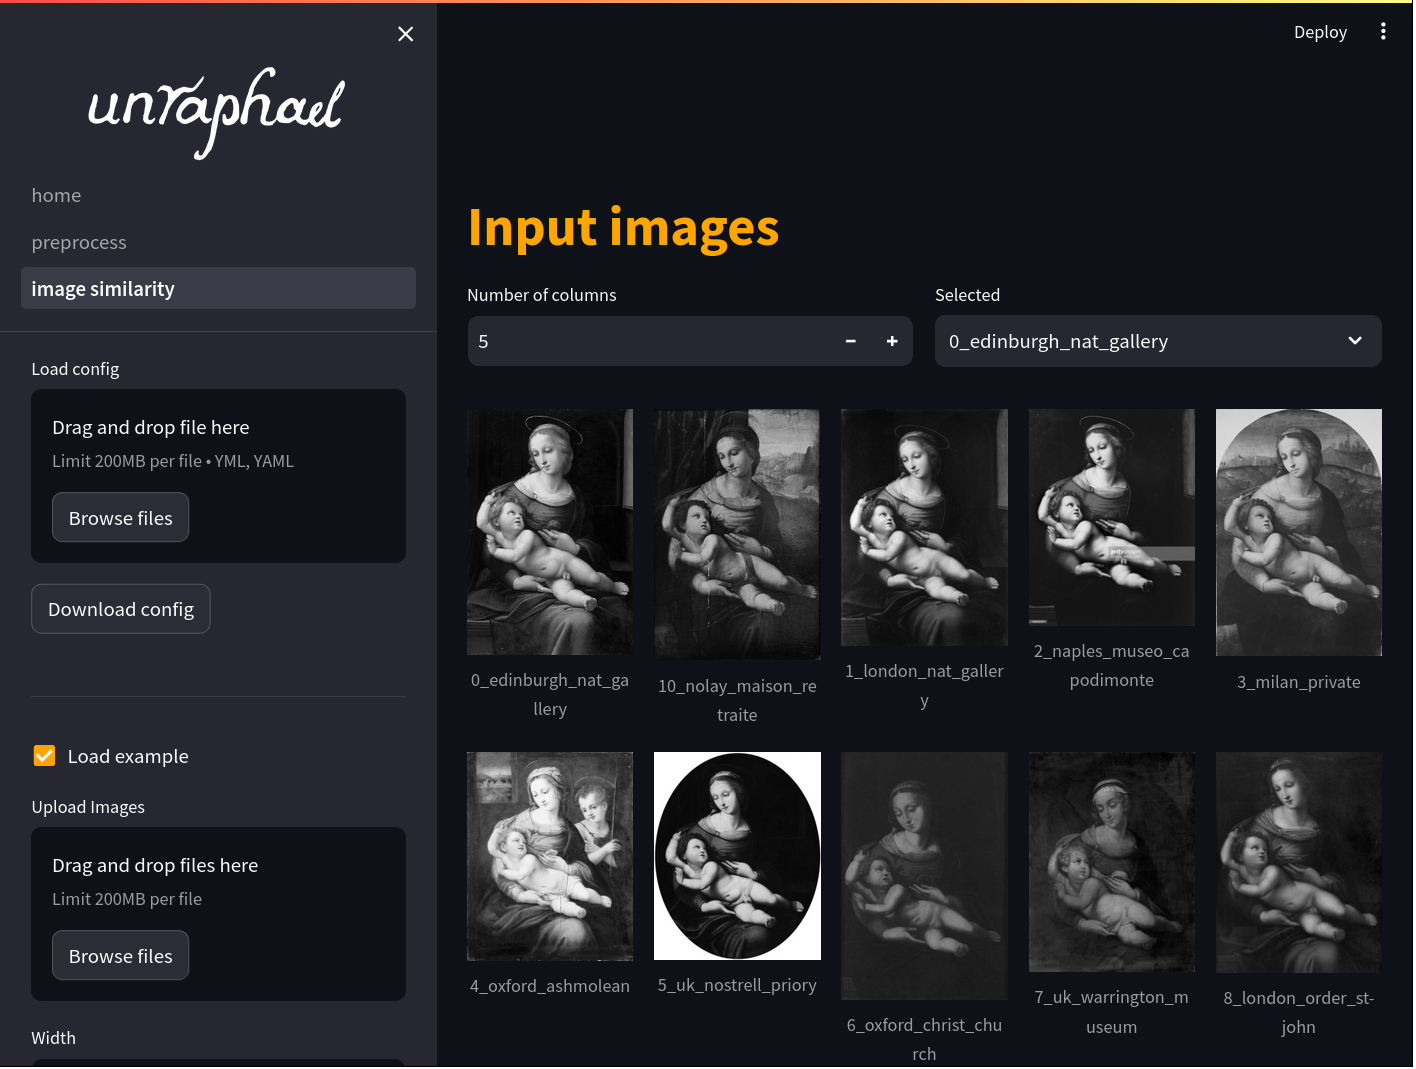
Task: Click the 5_uk_nostrell_priory caption text
Action: point(738,986)
